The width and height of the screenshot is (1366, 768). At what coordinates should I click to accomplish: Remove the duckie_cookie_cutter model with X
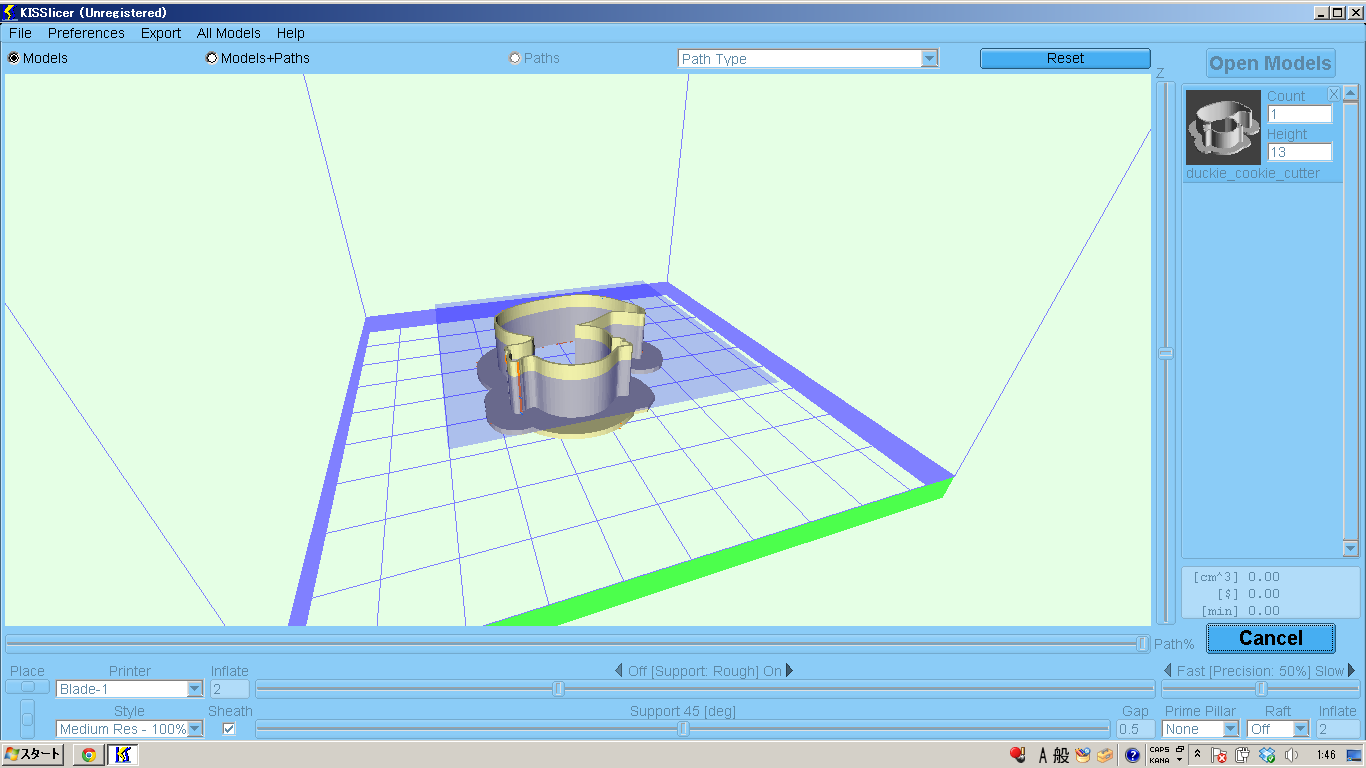coord(1333,94)
